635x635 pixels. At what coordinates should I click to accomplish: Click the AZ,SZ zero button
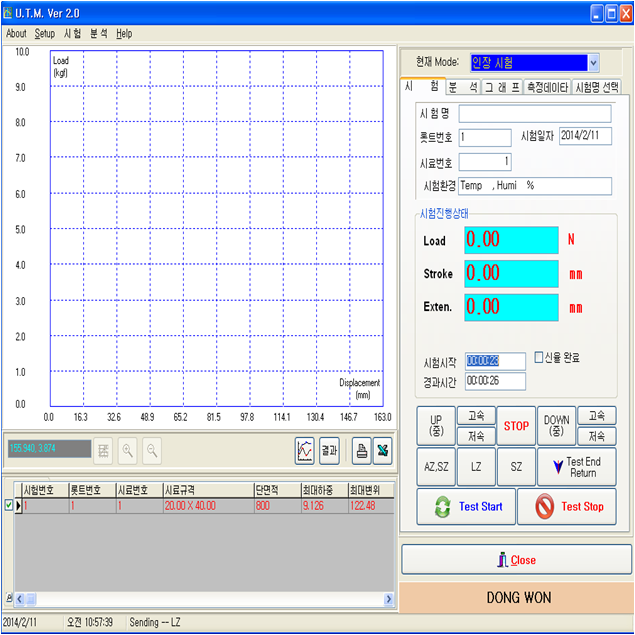(x=436, y=467)
